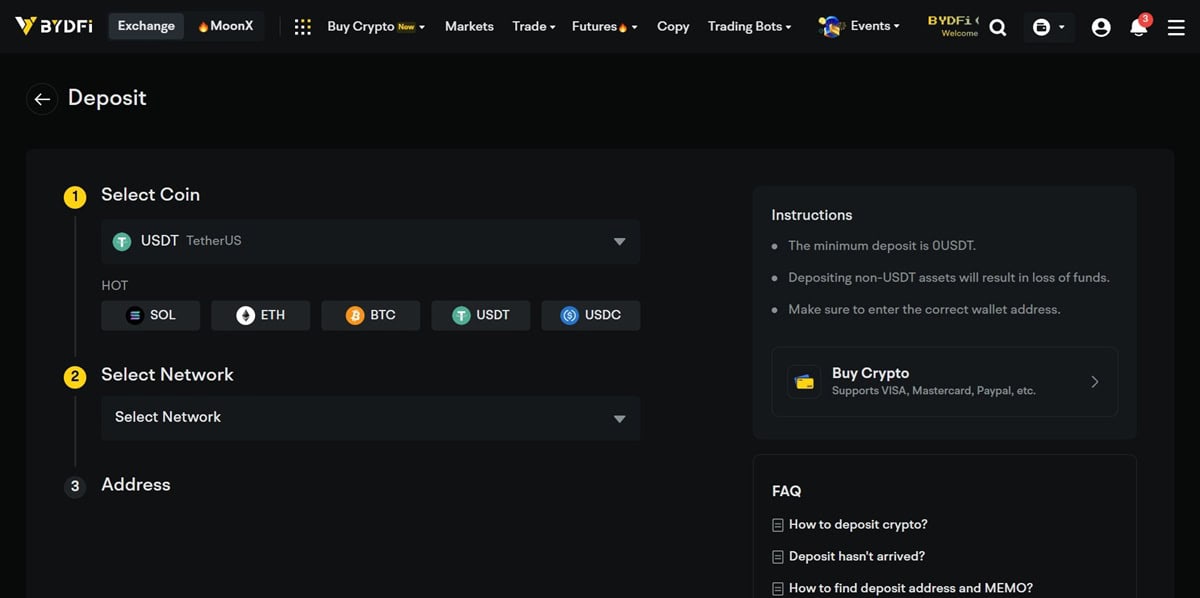This screenshot has height=598, width=1200.
Task: Open the How to deposit crypto FAQ
Action: [x=858, y=525]
